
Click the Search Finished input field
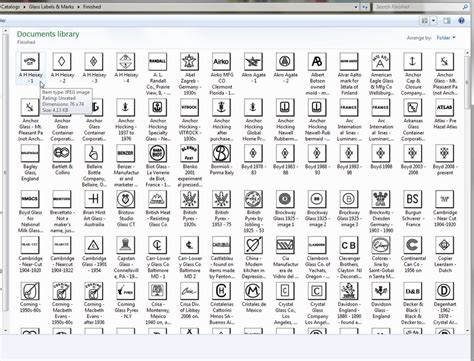click(x=417, y=7)
